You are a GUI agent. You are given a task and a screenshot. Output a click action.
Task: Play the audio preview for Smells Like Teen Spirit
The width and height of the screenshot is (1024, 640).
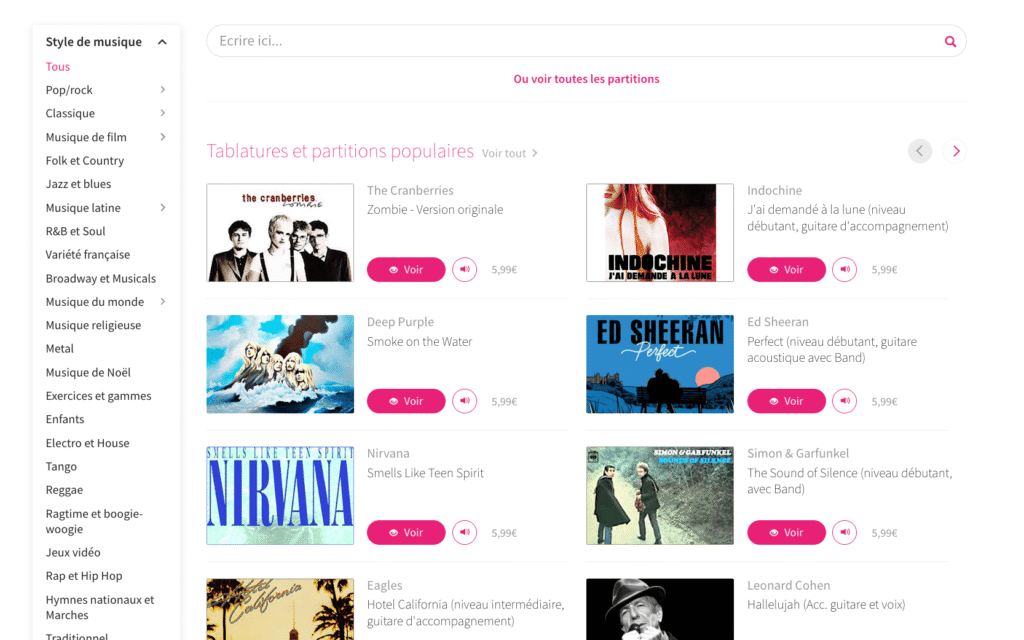pyautogui.click(x=464, y=532)
